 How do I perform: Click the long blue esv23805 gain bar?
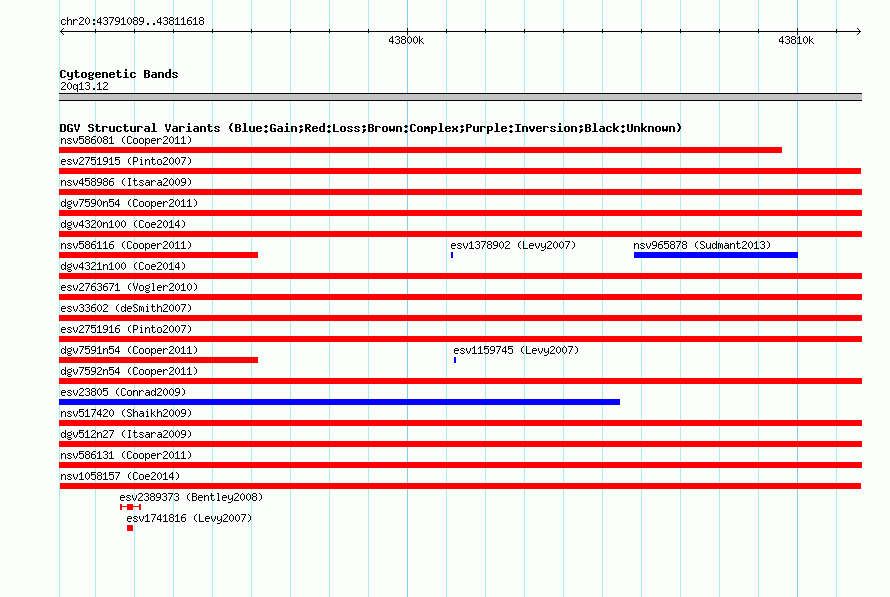pos(339,402)
